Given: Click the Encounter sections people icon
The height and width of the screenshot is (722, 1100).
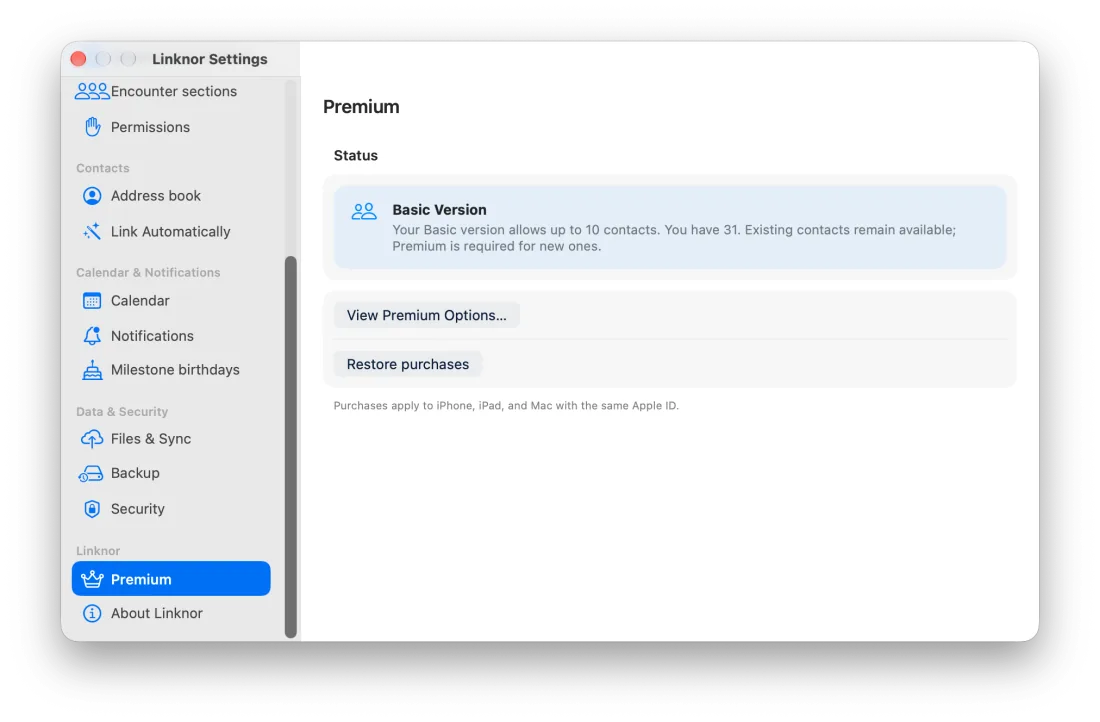Looking at the screenshot, I should click(x=92, y=91).
